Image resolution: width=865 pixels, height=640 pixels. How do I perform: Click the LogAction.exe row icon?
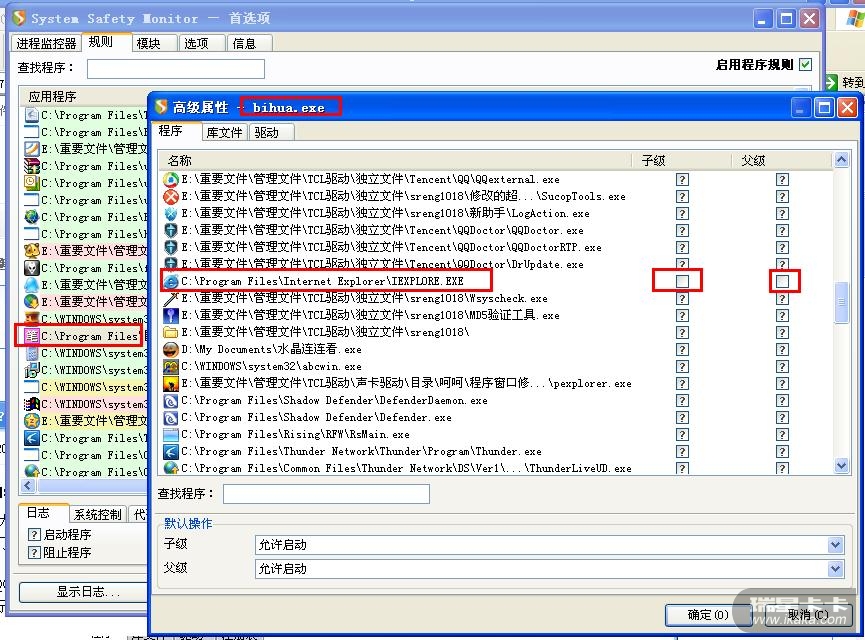pos(171,214)
